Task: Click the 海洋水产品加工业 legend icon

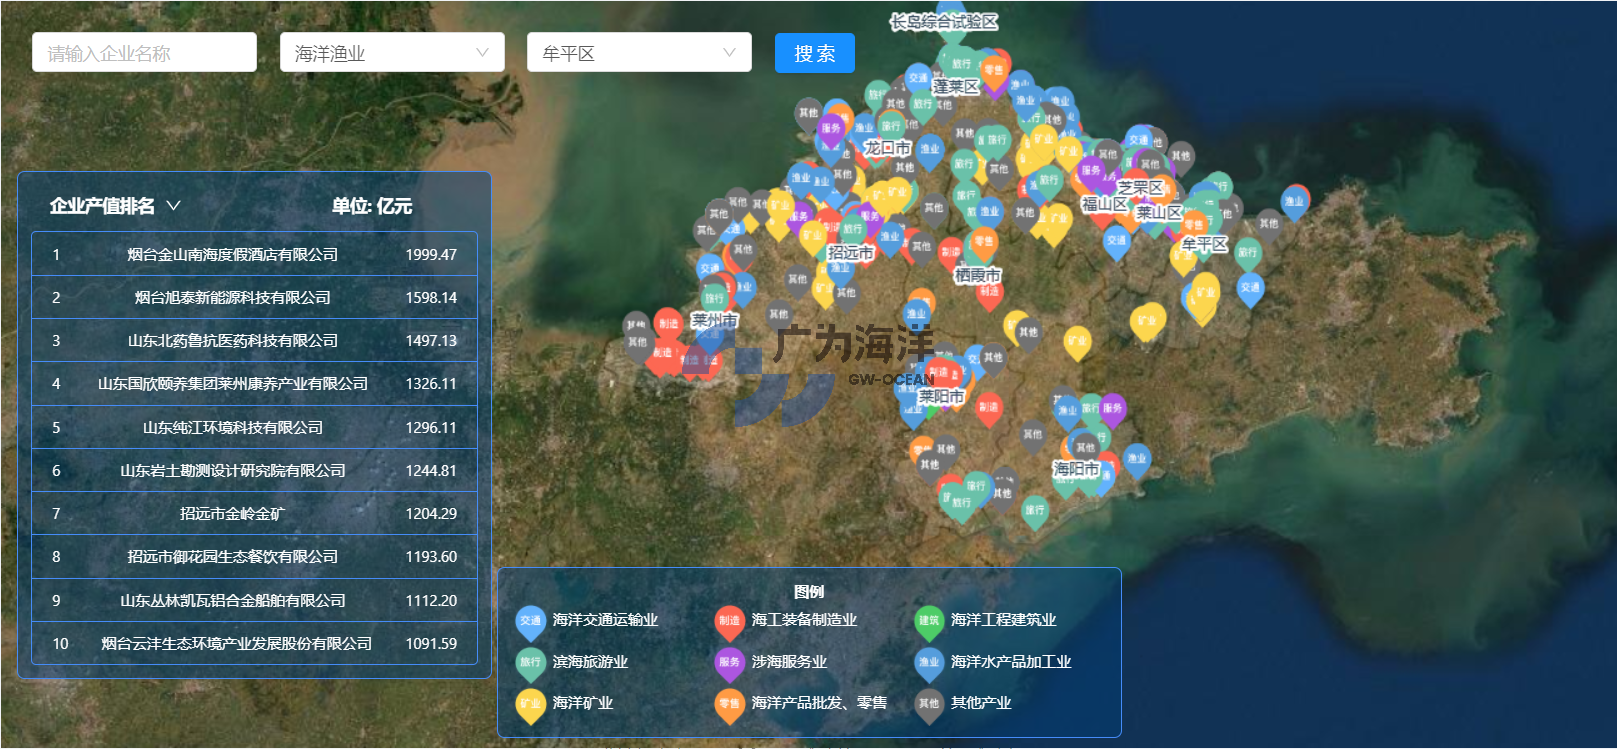Action: click(x=929, y=662)
